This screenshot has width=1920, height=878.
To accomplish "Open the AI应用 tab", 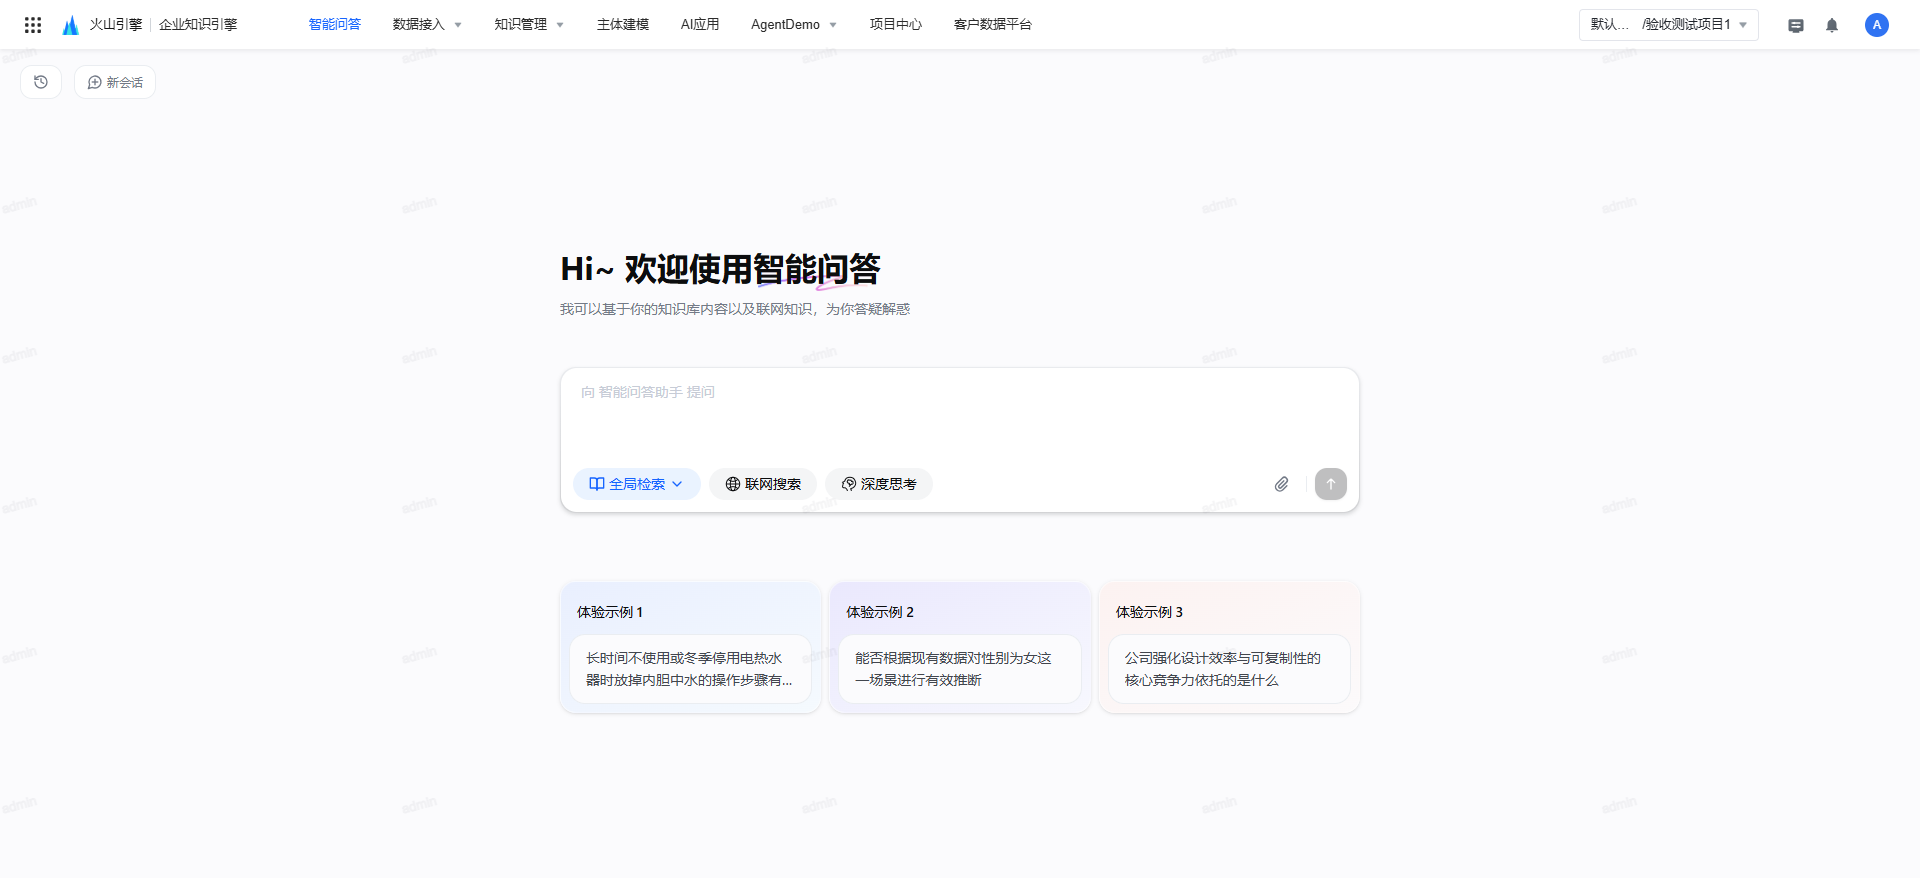I will 700,24.
